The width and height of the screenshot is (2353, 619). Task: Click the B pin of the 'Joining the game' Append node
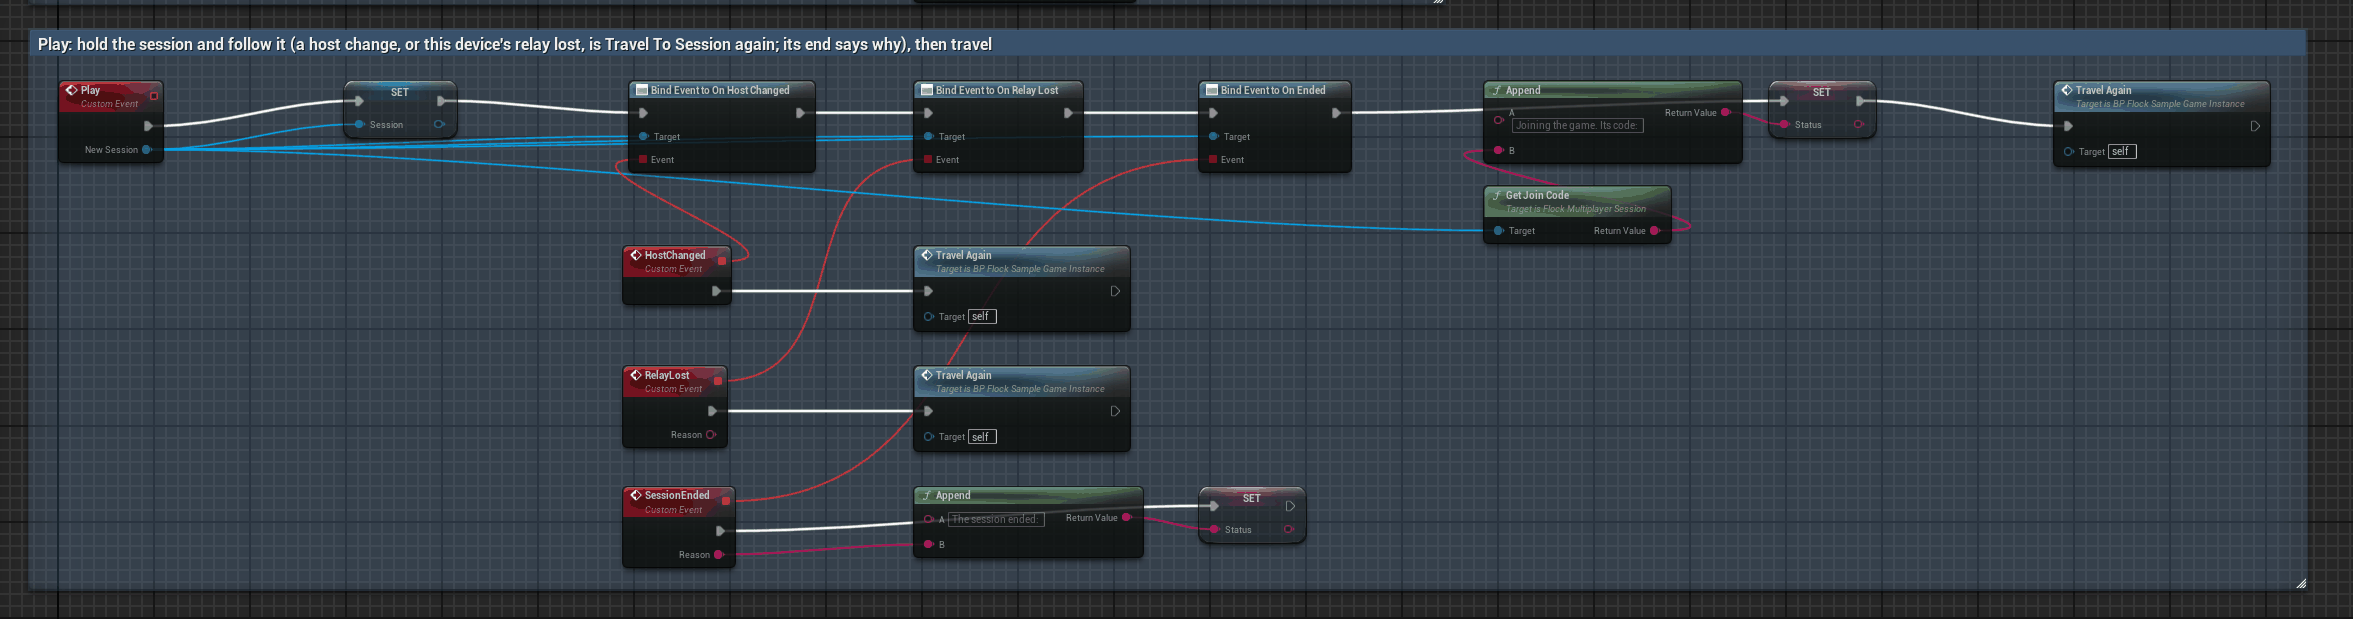tap(1498, 151)
